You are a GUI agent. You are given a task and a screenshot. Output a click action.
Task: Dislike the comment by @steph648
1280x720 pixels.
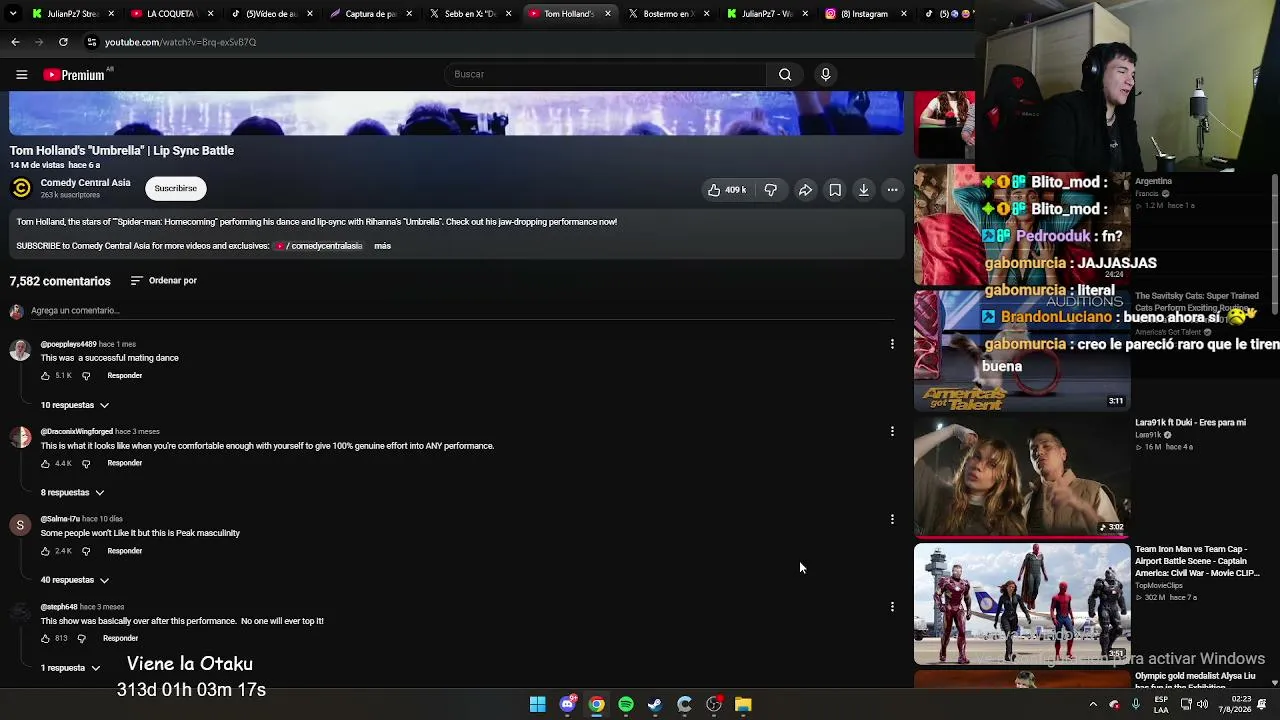(x=82, y=638)
